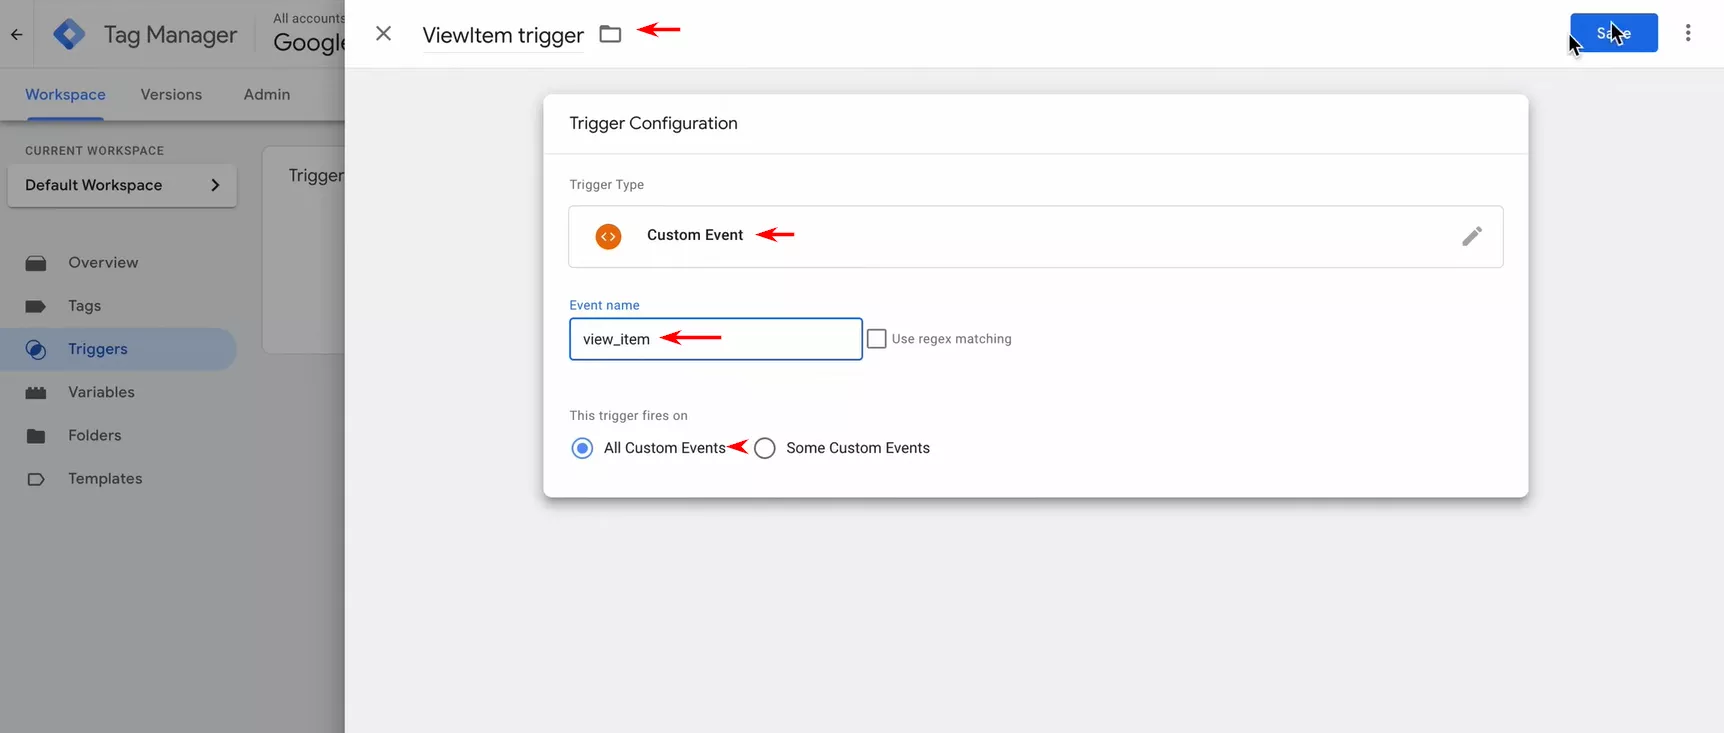Screen dimensions: 1724x733
Task: Click the Event name field containing view_item
Action: coord(715,339)
